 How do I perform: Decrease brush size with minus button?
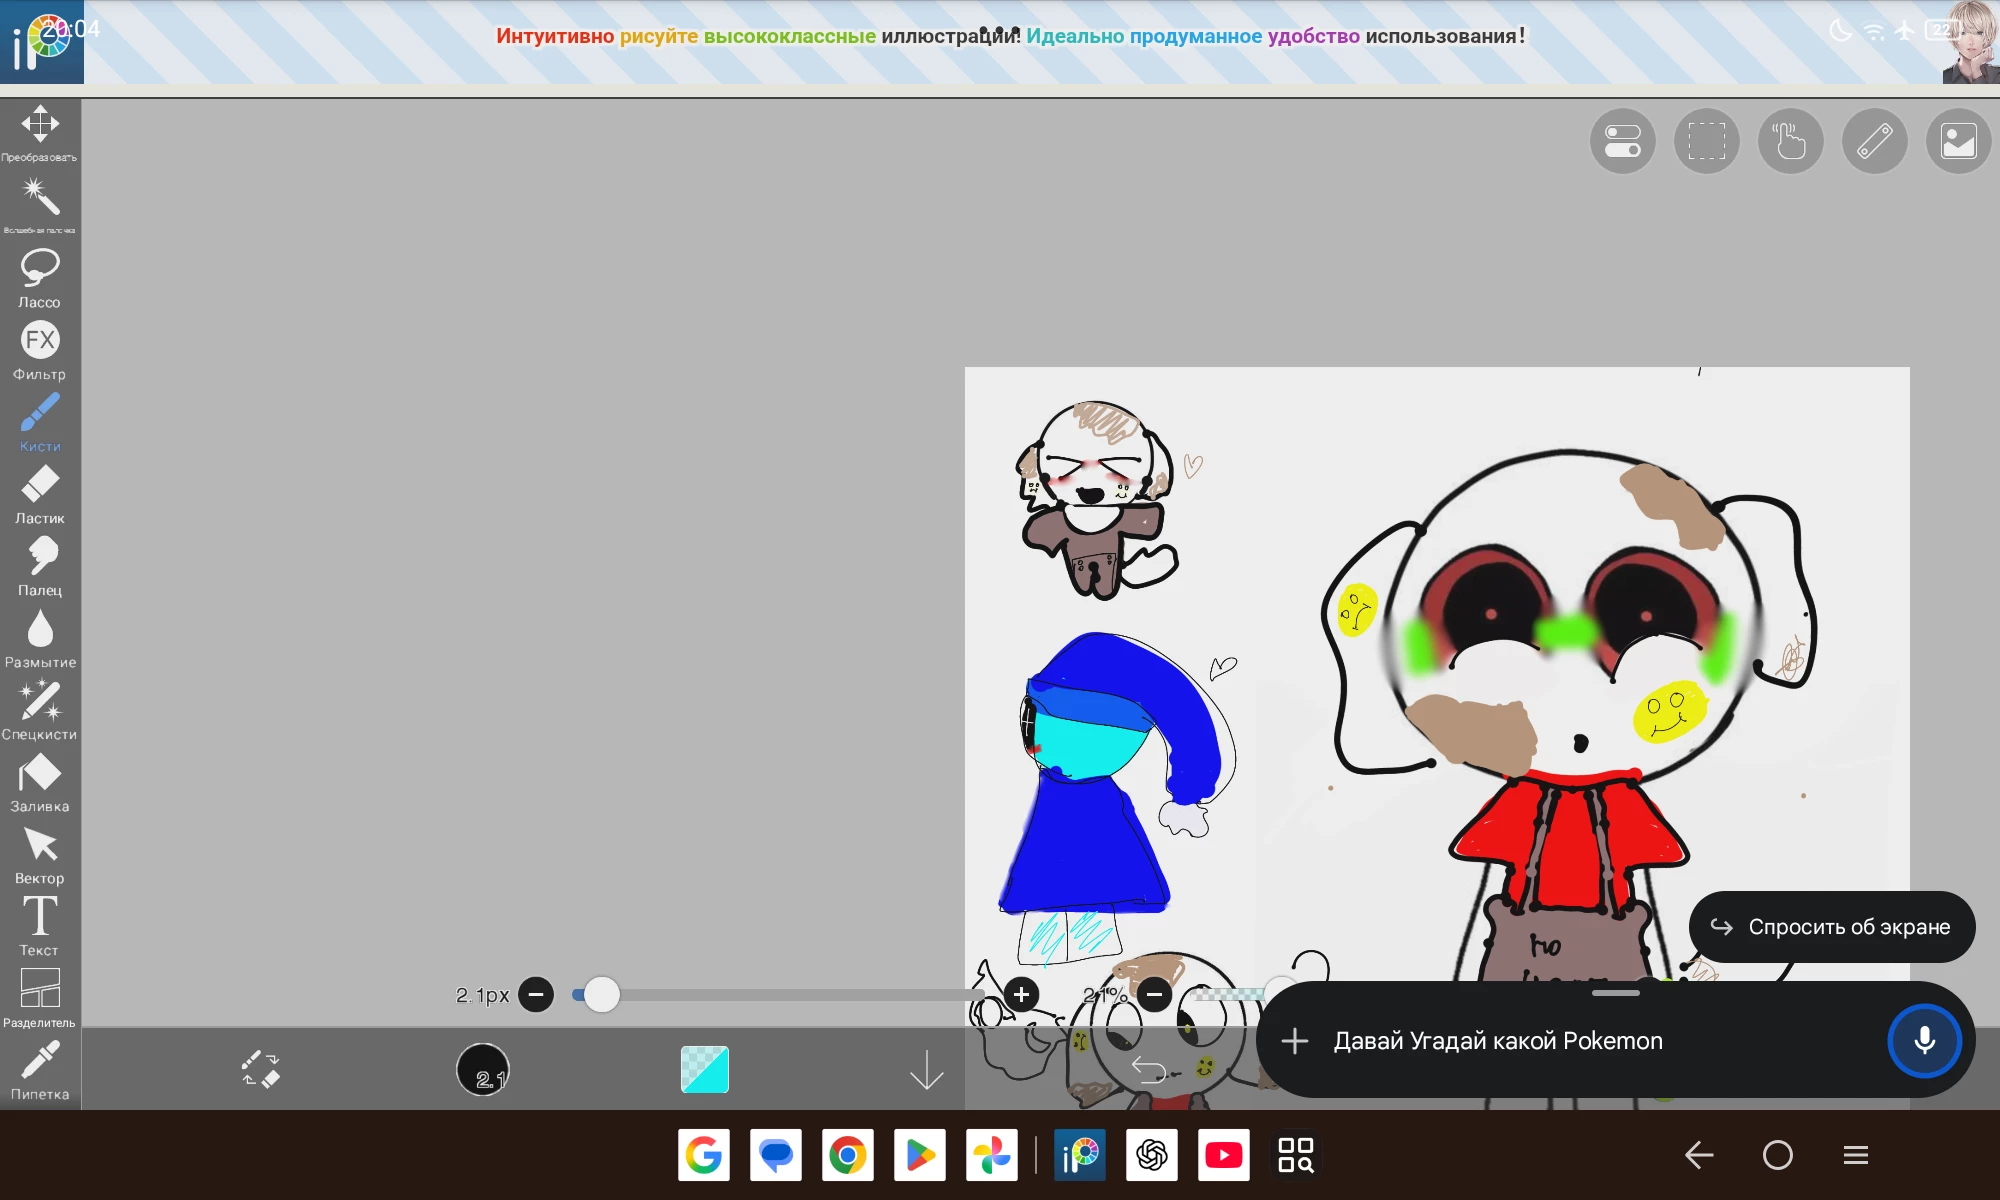pos(536,994)
